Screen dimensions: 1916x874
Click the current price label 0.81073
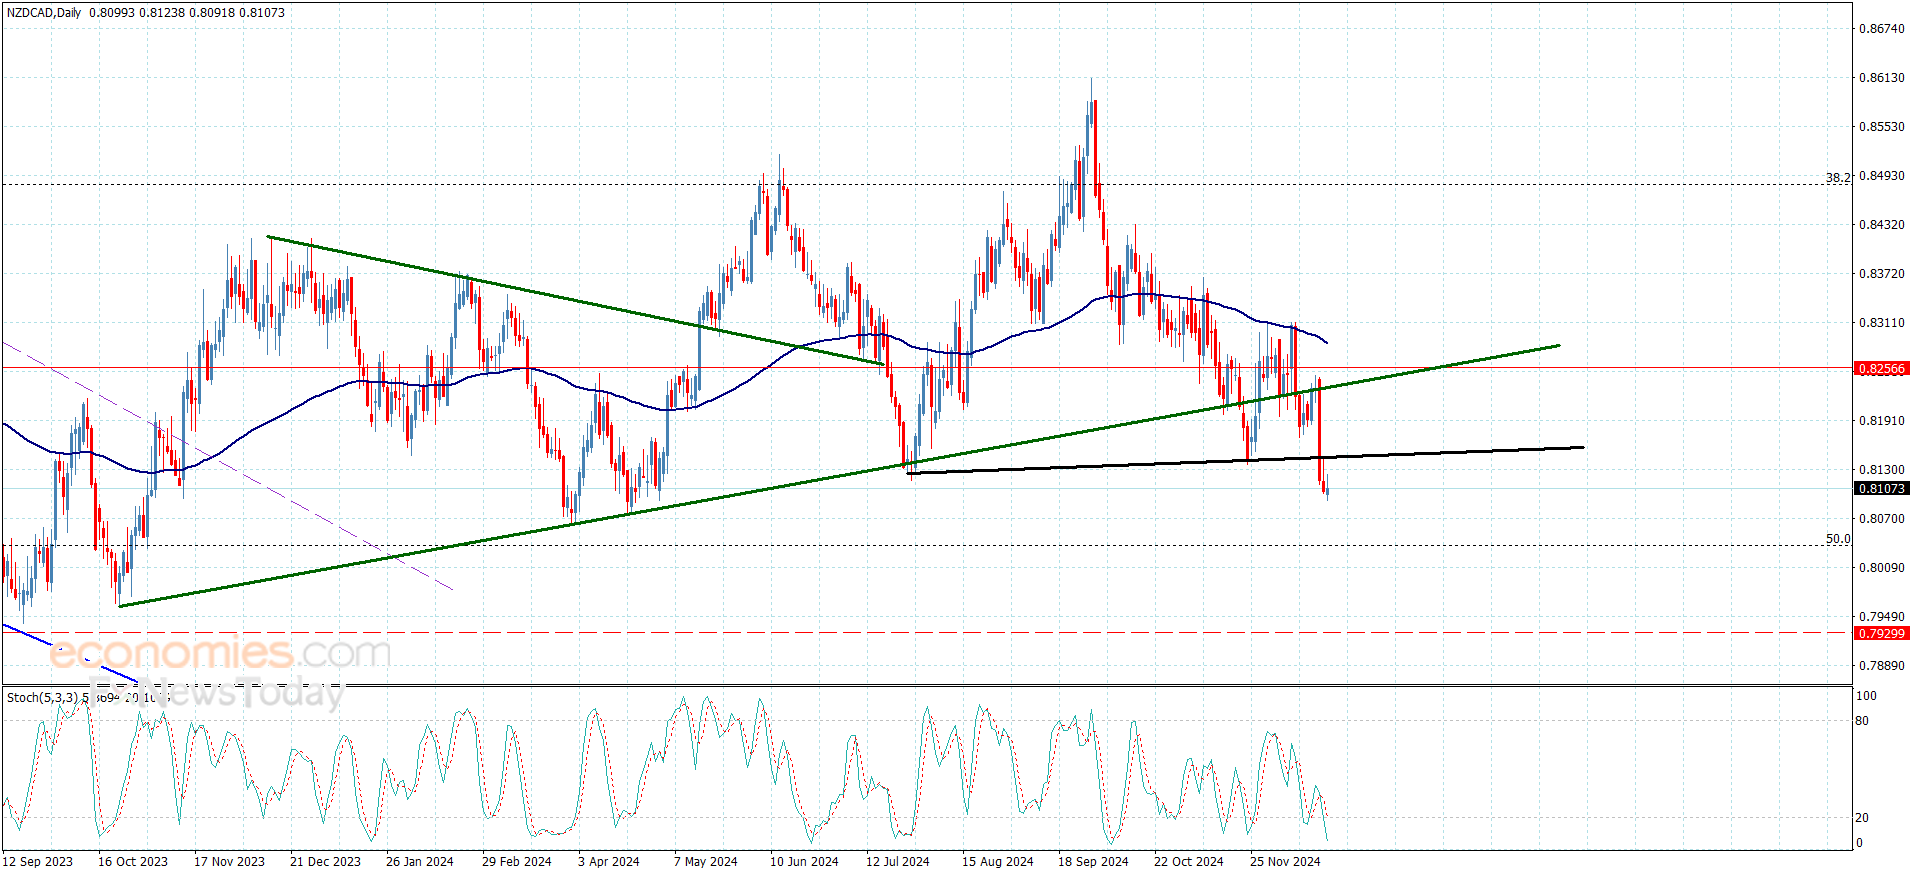[x=1881, y=489]
